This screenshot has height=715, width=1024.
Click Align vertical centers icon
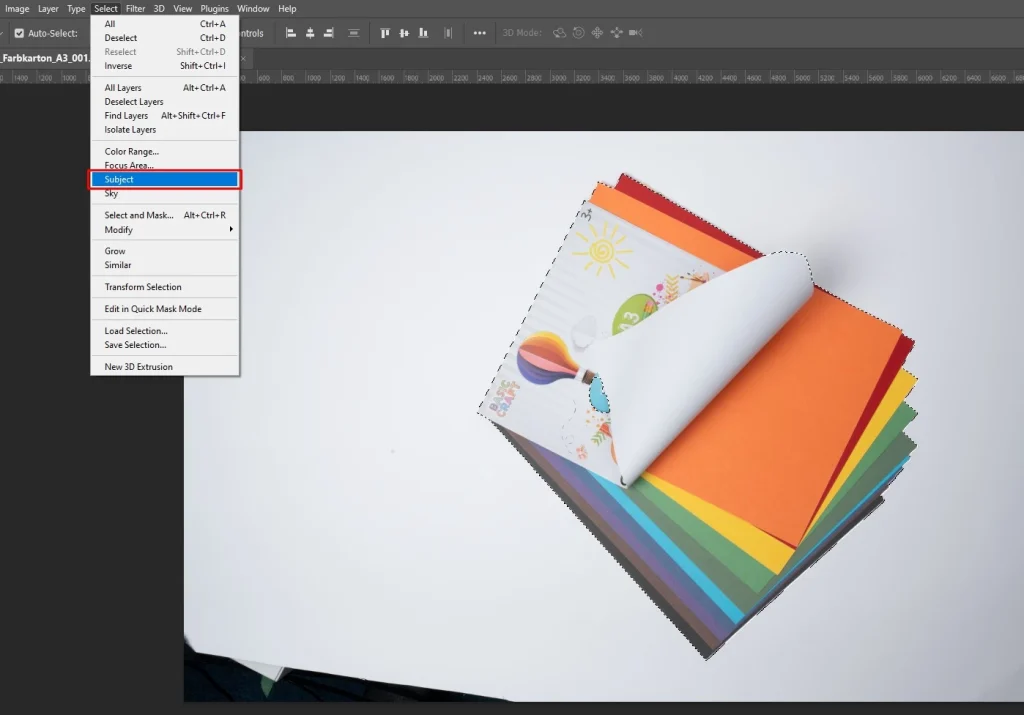pyautogui.click(x=404, y=33)
